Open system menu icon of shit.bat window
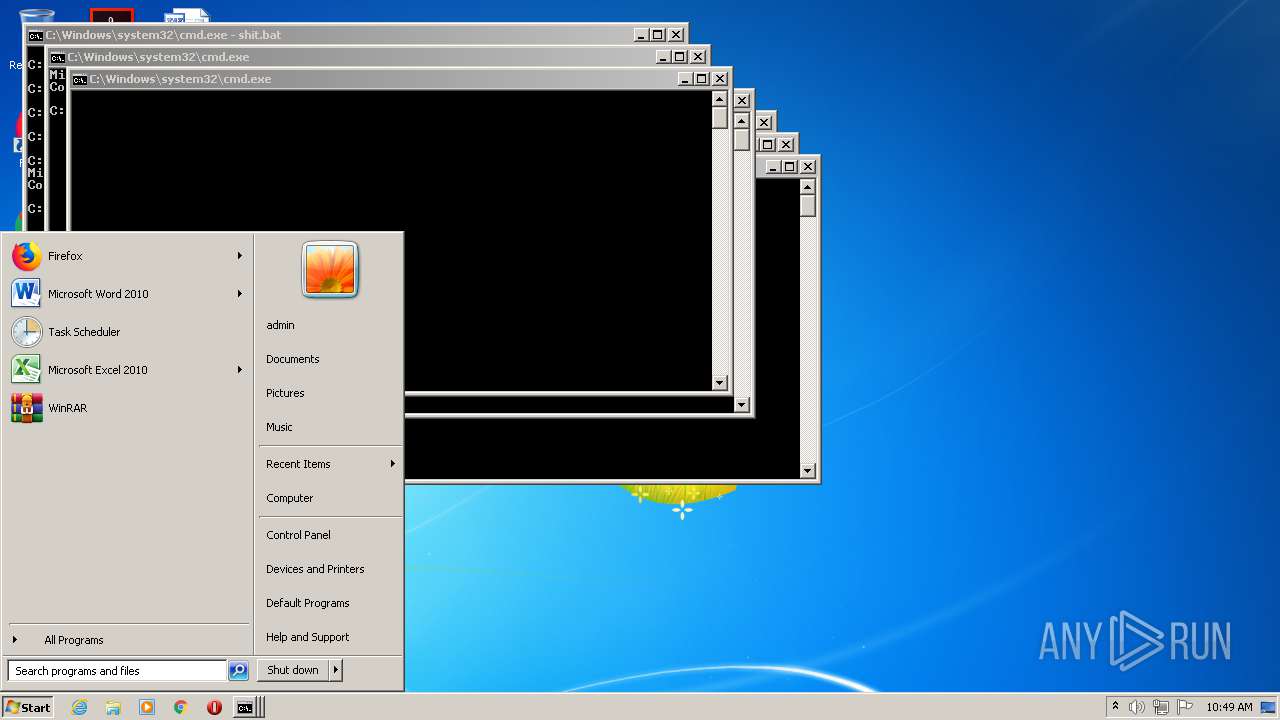Viewport: 1280px width, 720px height. coord(35,35)
